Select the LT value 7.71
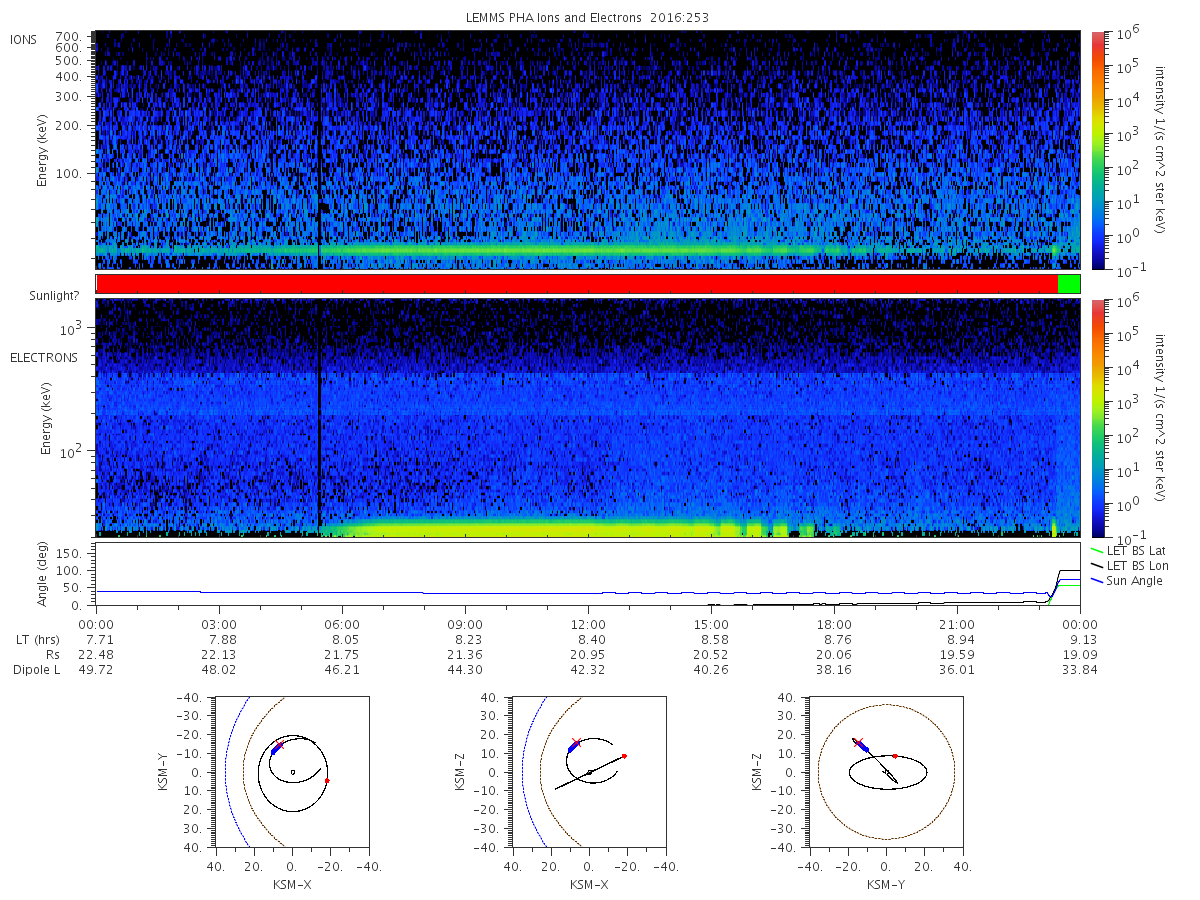The image size is (1200, 900). (x=96, y=639)
